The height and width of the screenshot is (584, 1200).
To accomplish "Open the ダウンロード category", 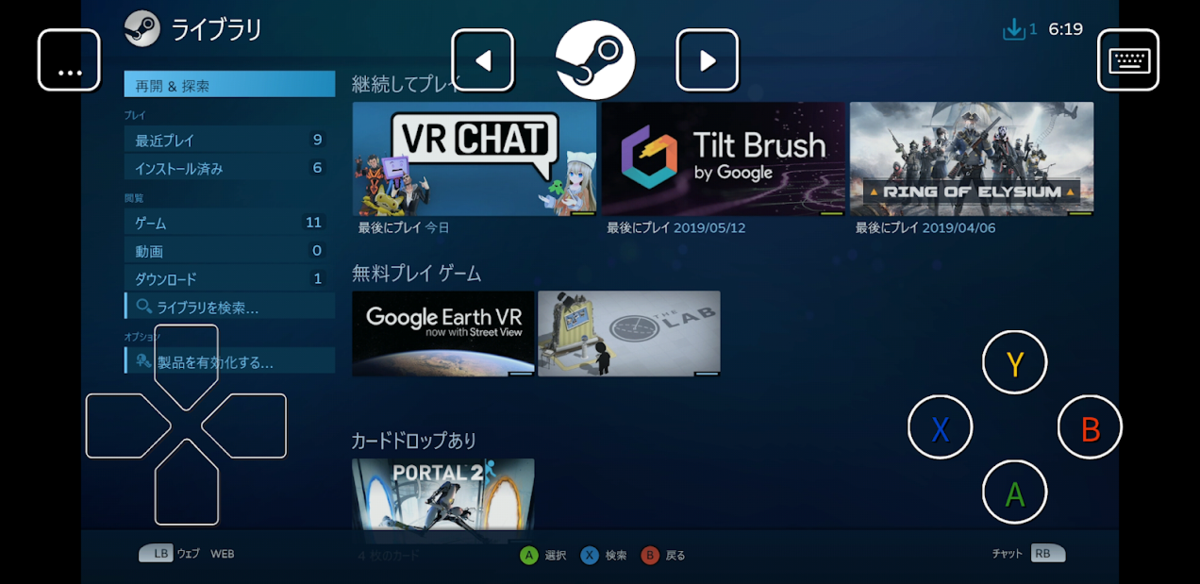I will tap(229, 279).
